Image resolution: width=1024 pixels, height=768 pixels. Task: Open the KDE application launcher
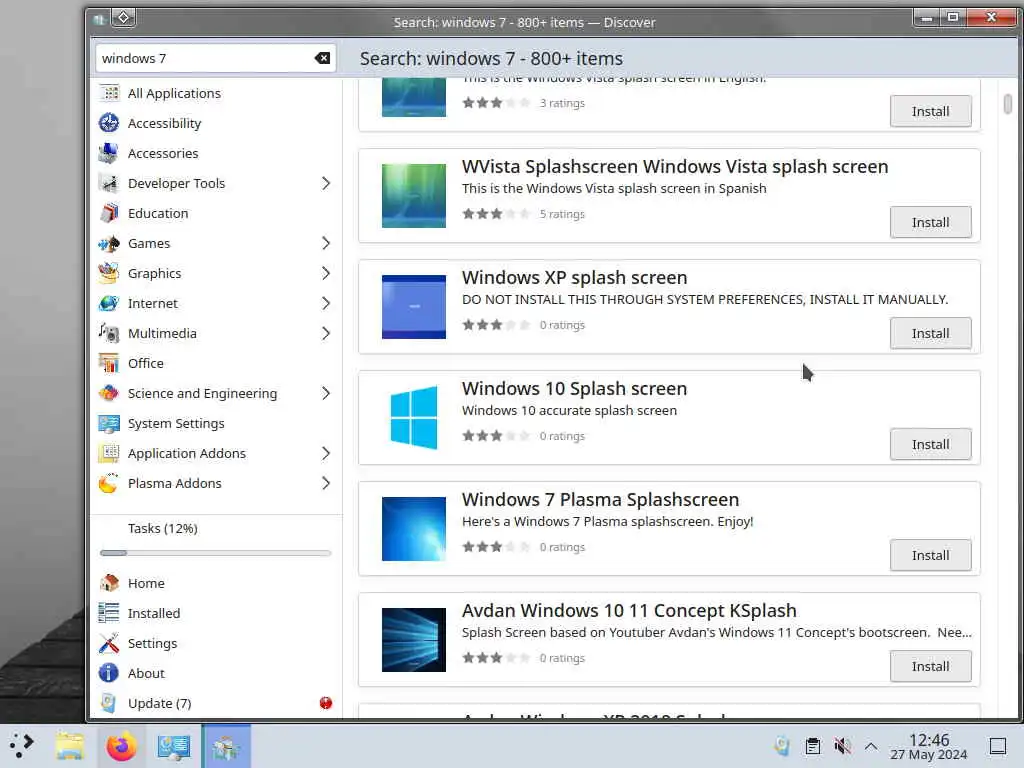tap(22, 746)
